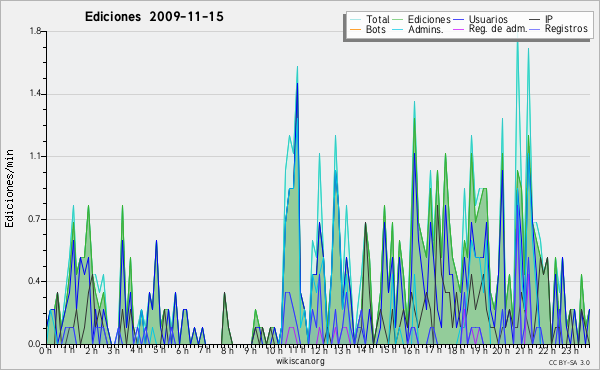Screen dimensions: 600x370
Task: Select the Admins. legend label
Action: pyautogui.click(x=426, y=29)
